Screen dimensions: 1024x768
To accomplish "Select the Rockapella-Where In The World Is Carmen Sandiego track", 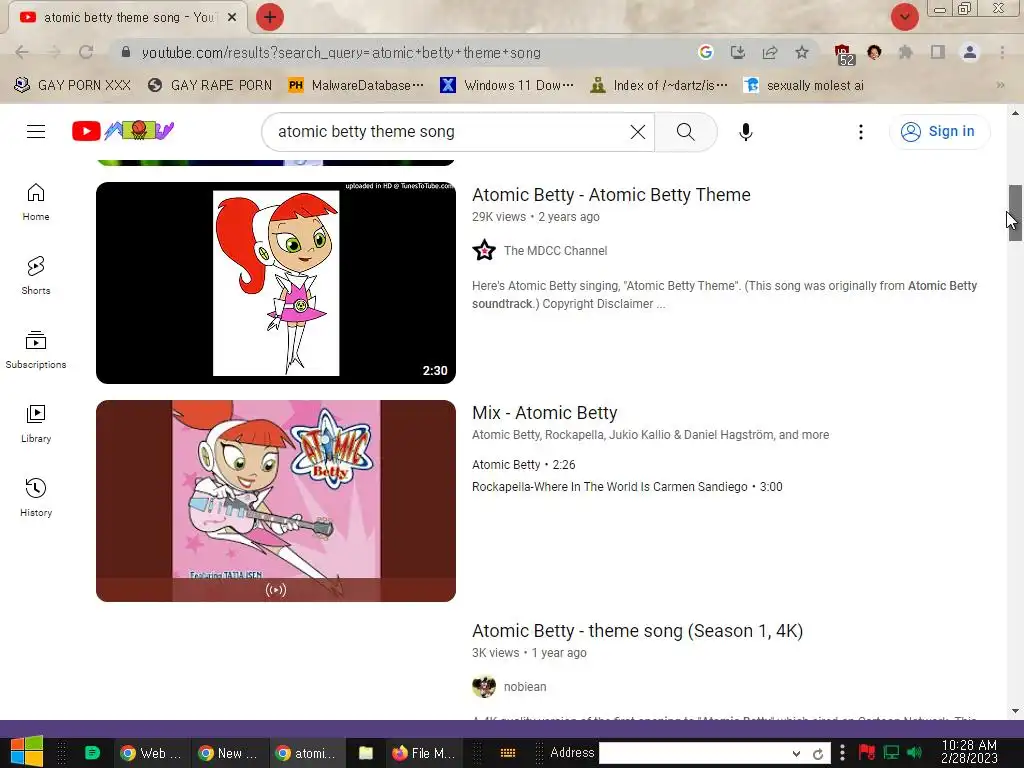I will click(x=627, y=487).
